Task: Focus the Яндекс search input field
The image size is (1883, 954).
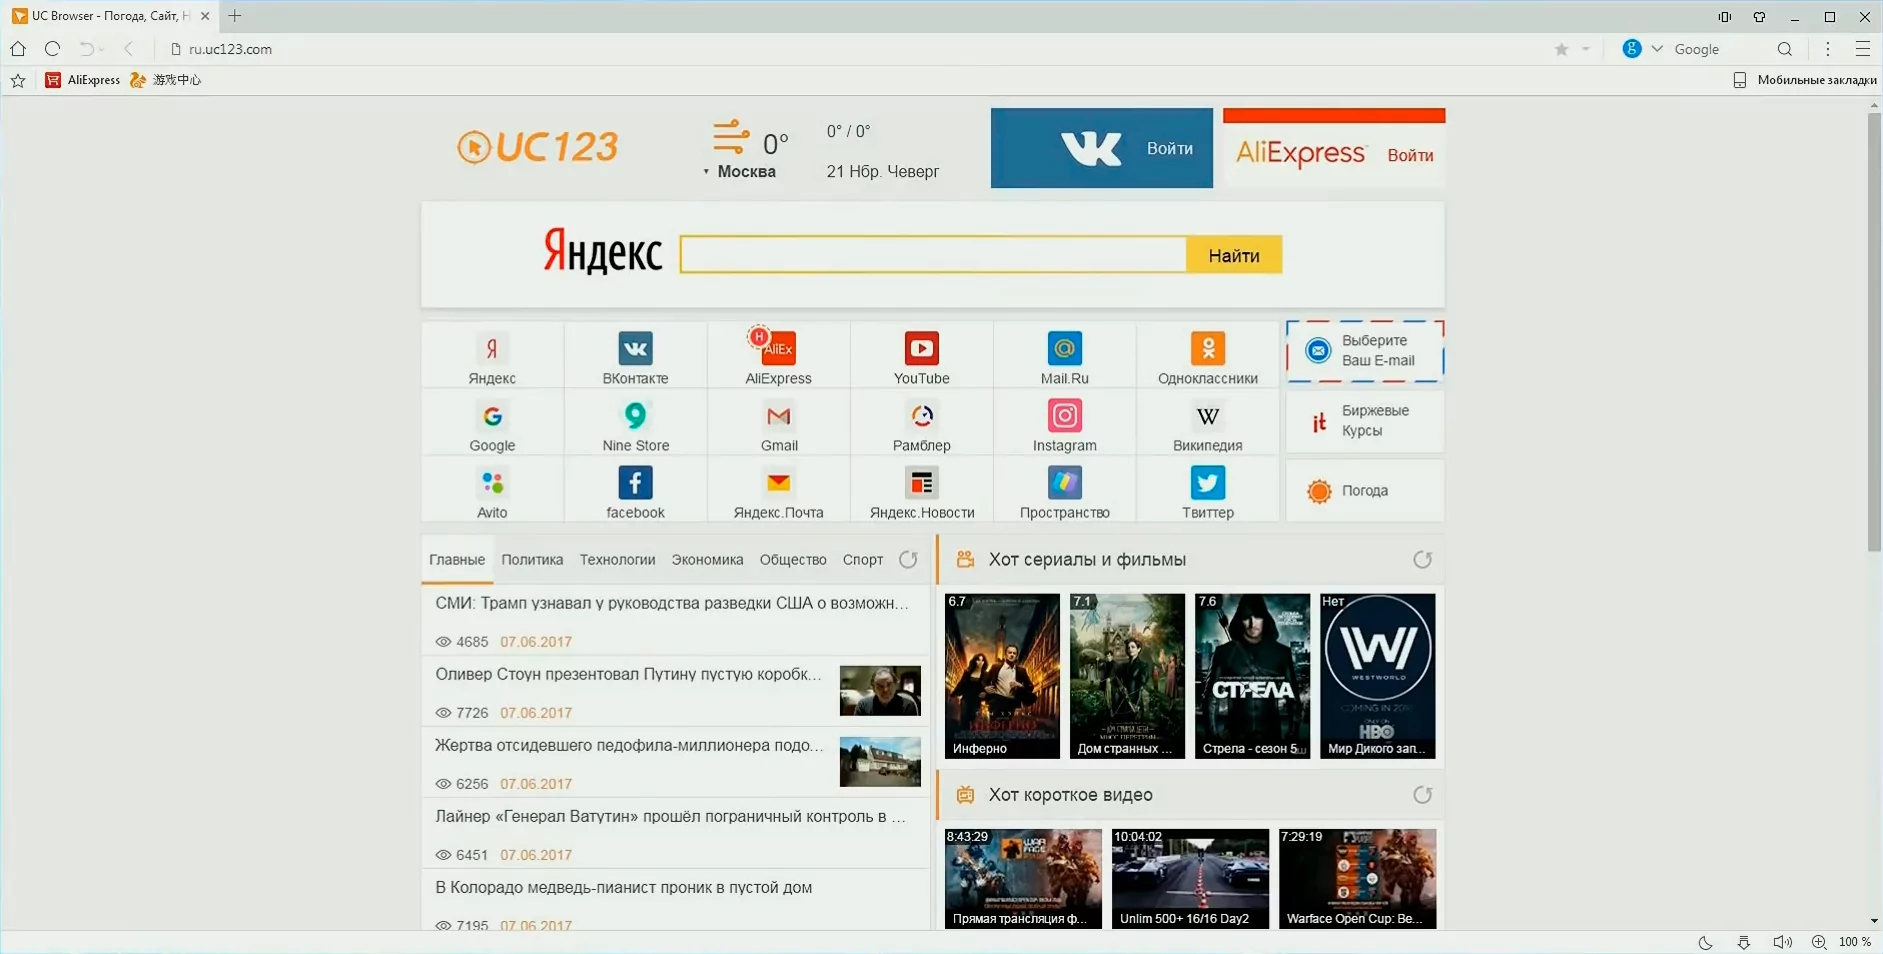Action: tap(933, 255)
